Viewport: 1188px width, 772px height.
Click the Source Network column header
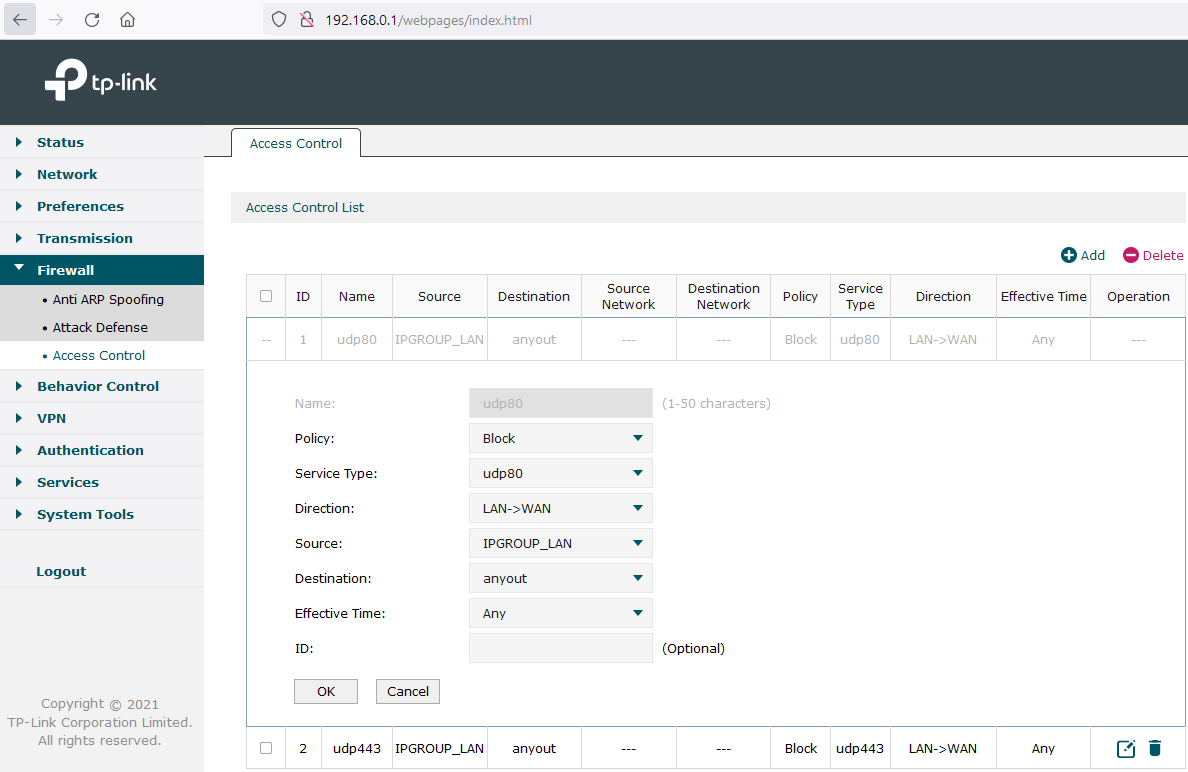pyautogui.click(x=628, y=296)
